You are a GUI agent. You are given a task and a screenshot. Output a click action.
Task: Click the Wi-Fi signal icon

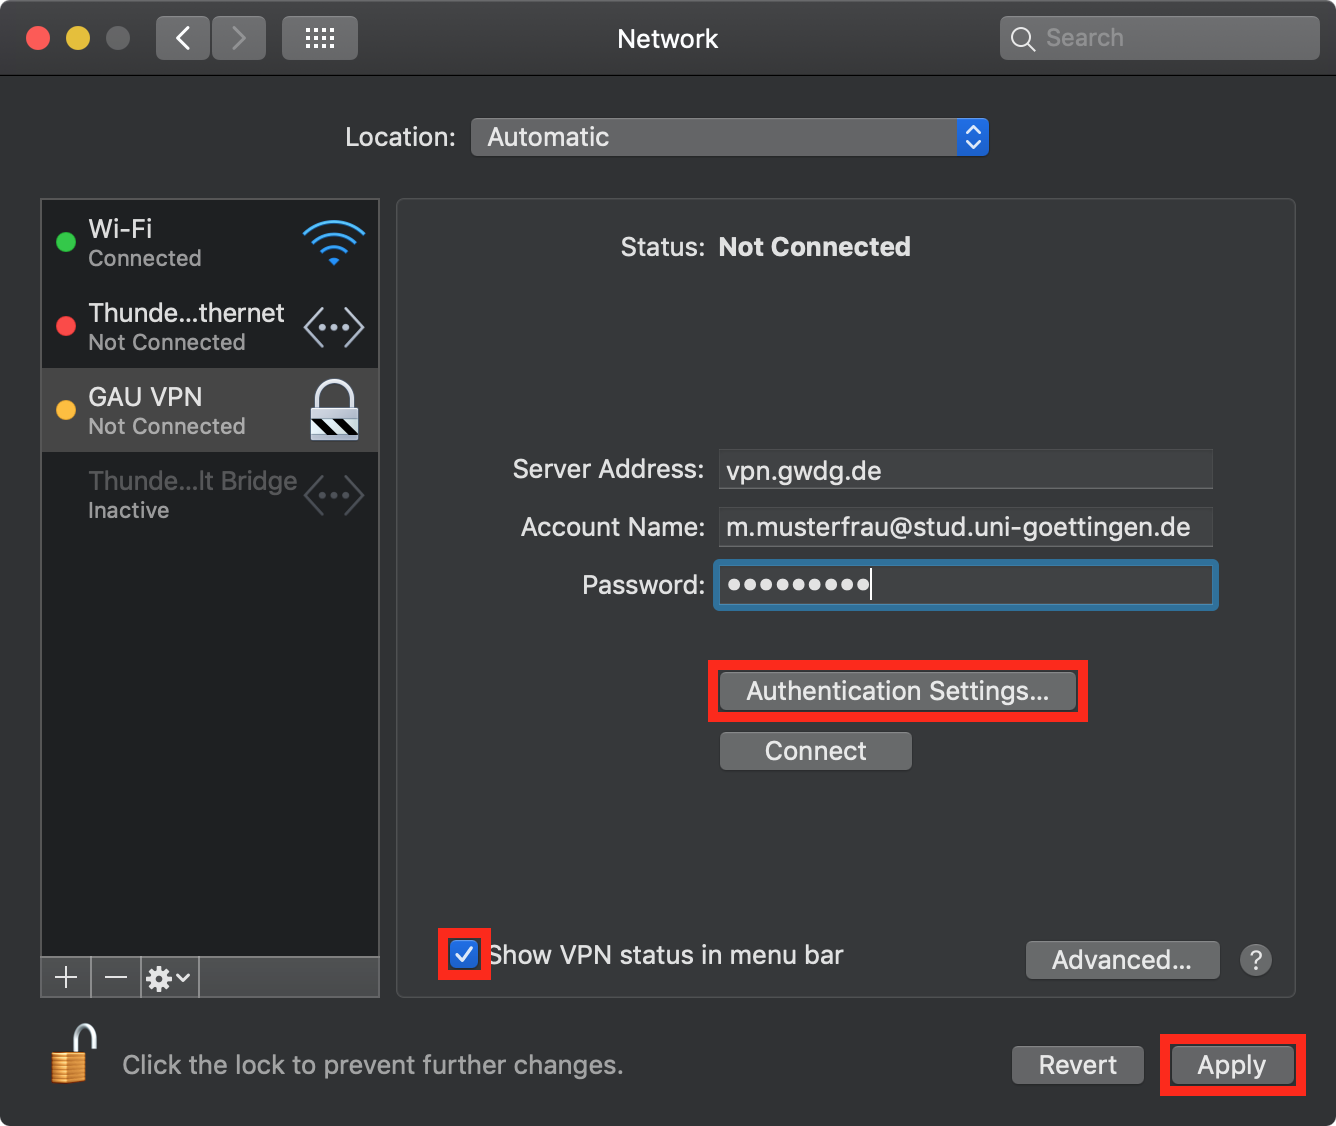(x=334, y=243)
